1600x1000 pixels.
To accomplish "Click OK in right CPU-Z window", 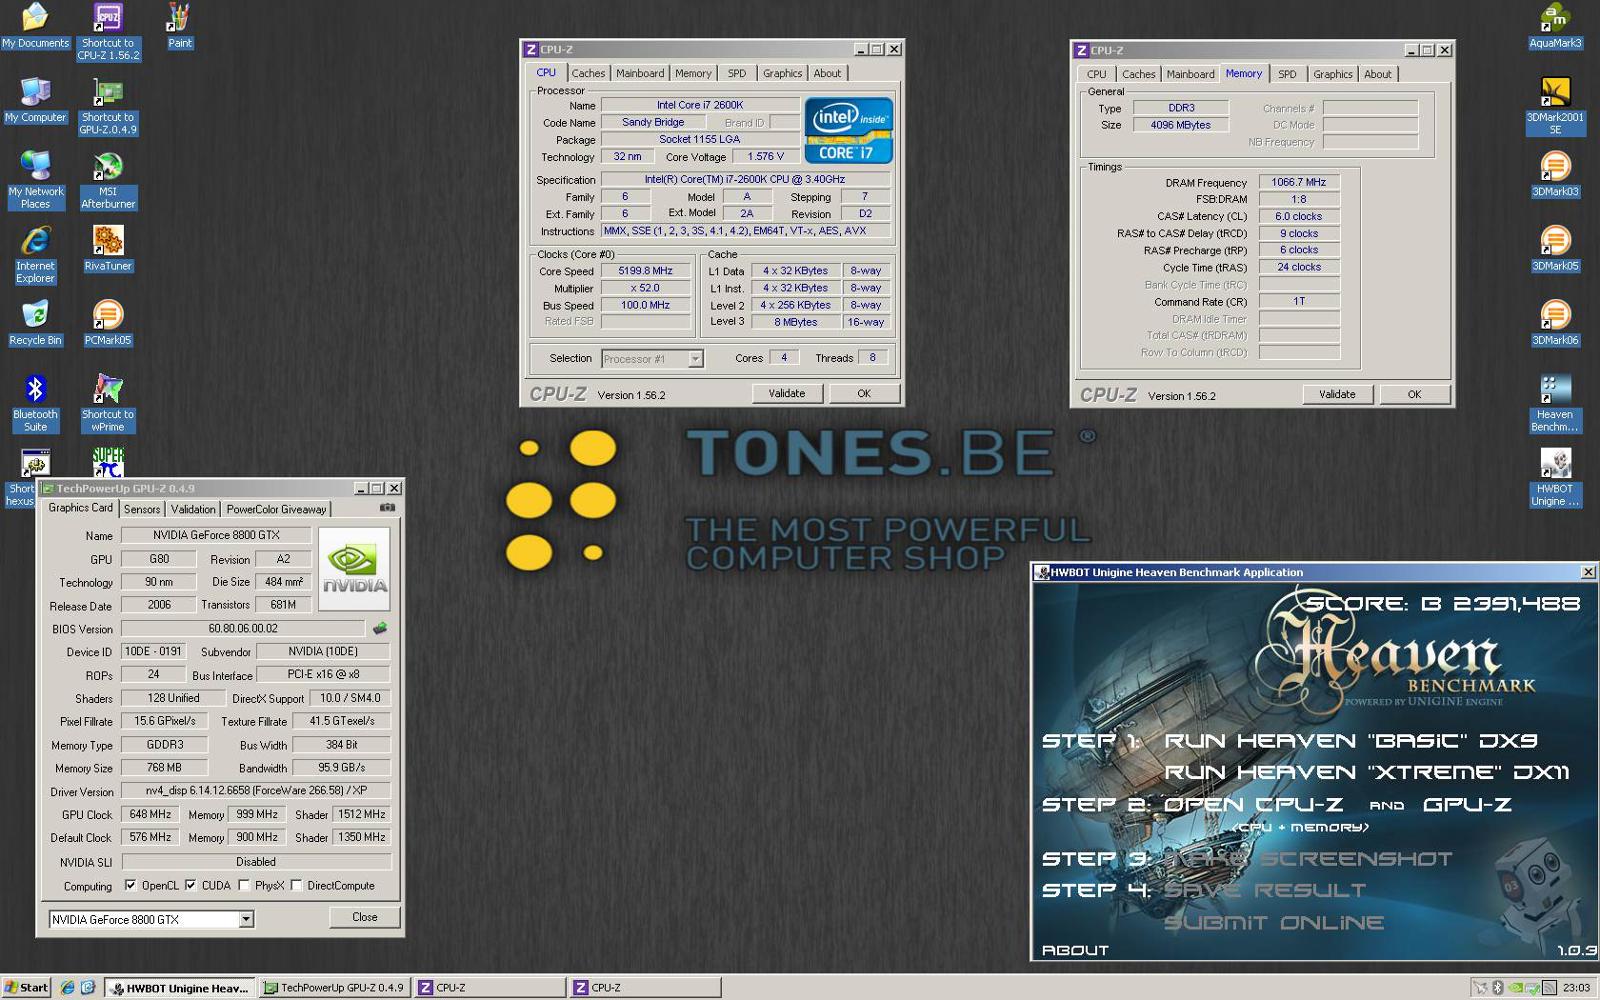I will pyautogui.click(x=1414, y=394).
